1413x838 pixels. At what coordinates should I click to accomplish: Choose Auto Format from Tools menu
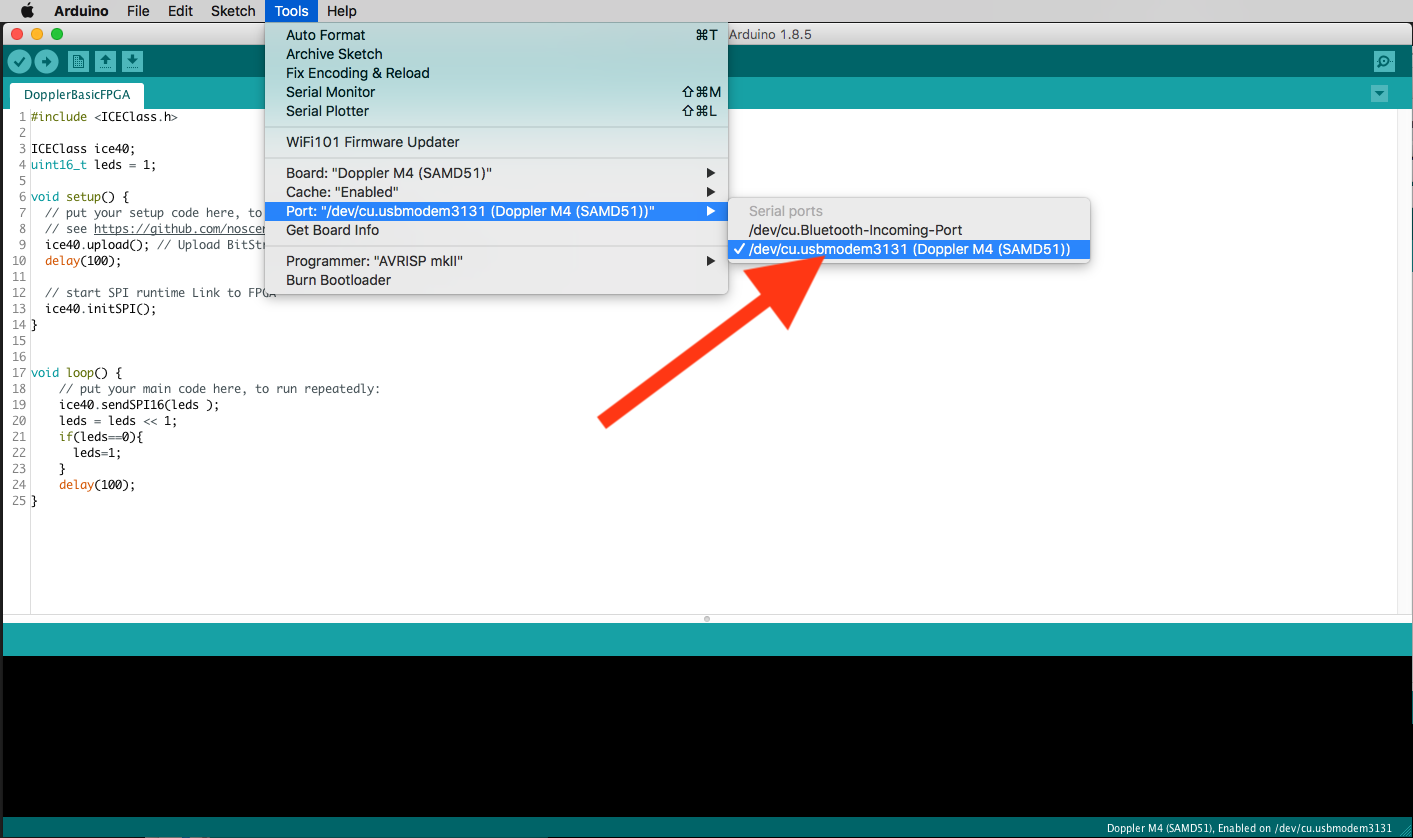(496, 35)
